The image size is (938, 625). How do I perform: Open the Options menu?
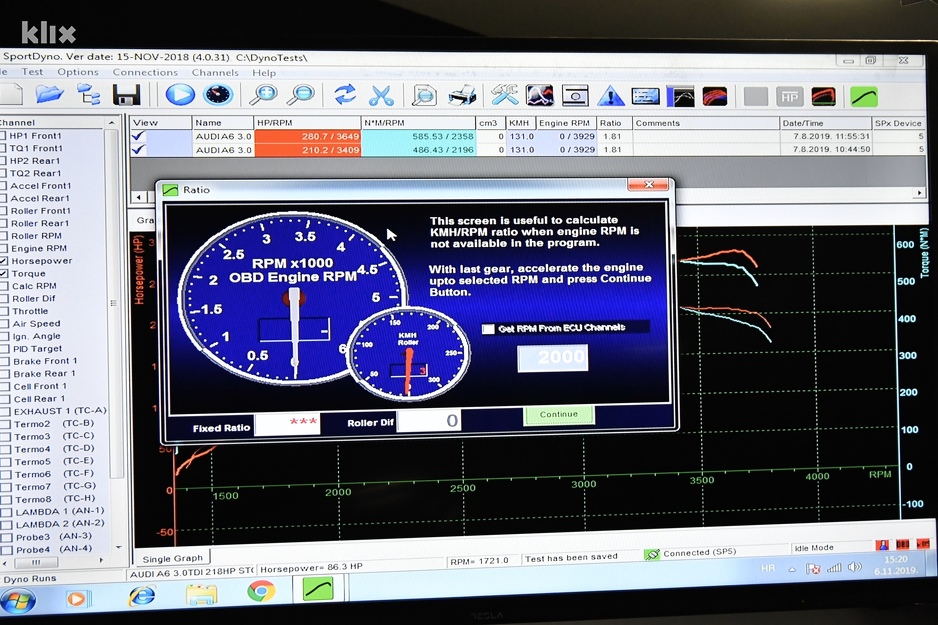(78, 72)
